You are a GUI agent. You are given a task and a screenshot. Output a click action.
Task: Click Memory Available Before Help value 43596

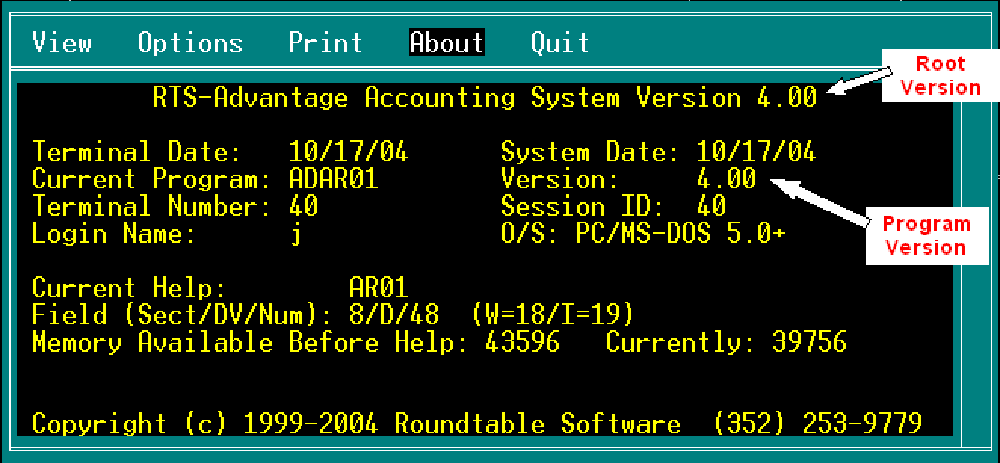(x=522, y=343)
